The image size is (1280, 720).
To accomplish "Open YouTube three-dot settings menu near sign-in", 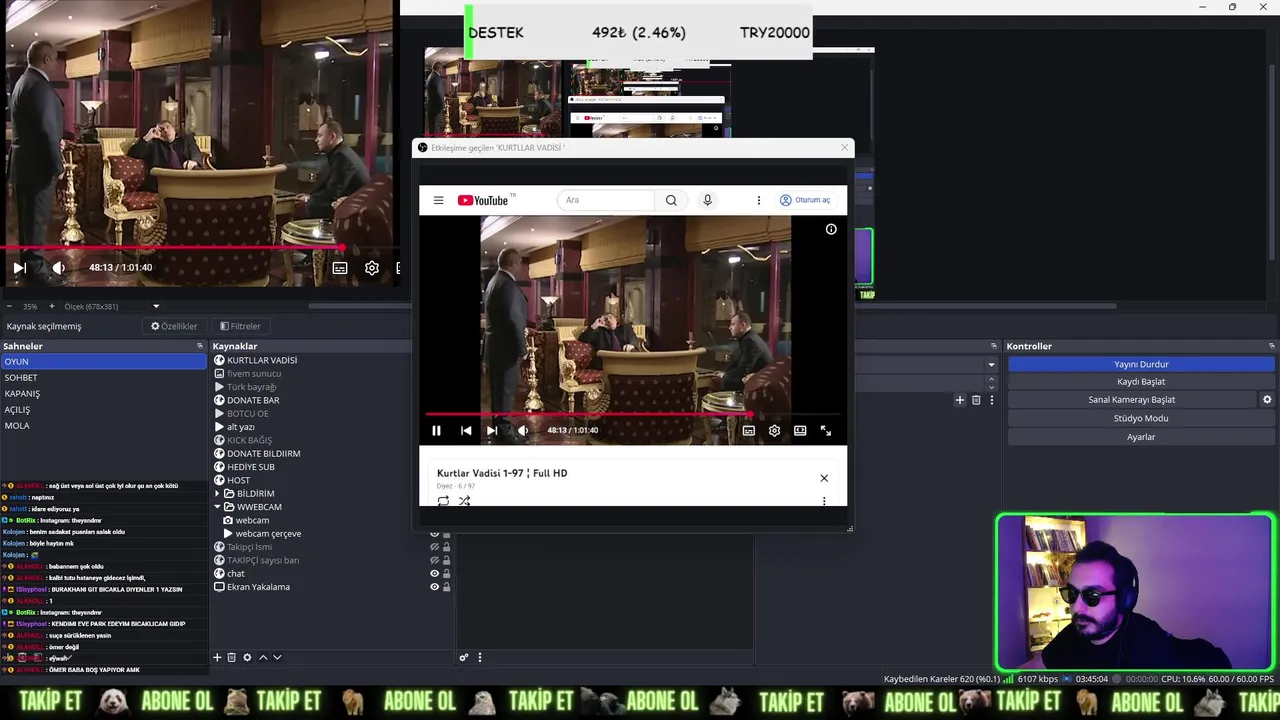I will (758, 200).
